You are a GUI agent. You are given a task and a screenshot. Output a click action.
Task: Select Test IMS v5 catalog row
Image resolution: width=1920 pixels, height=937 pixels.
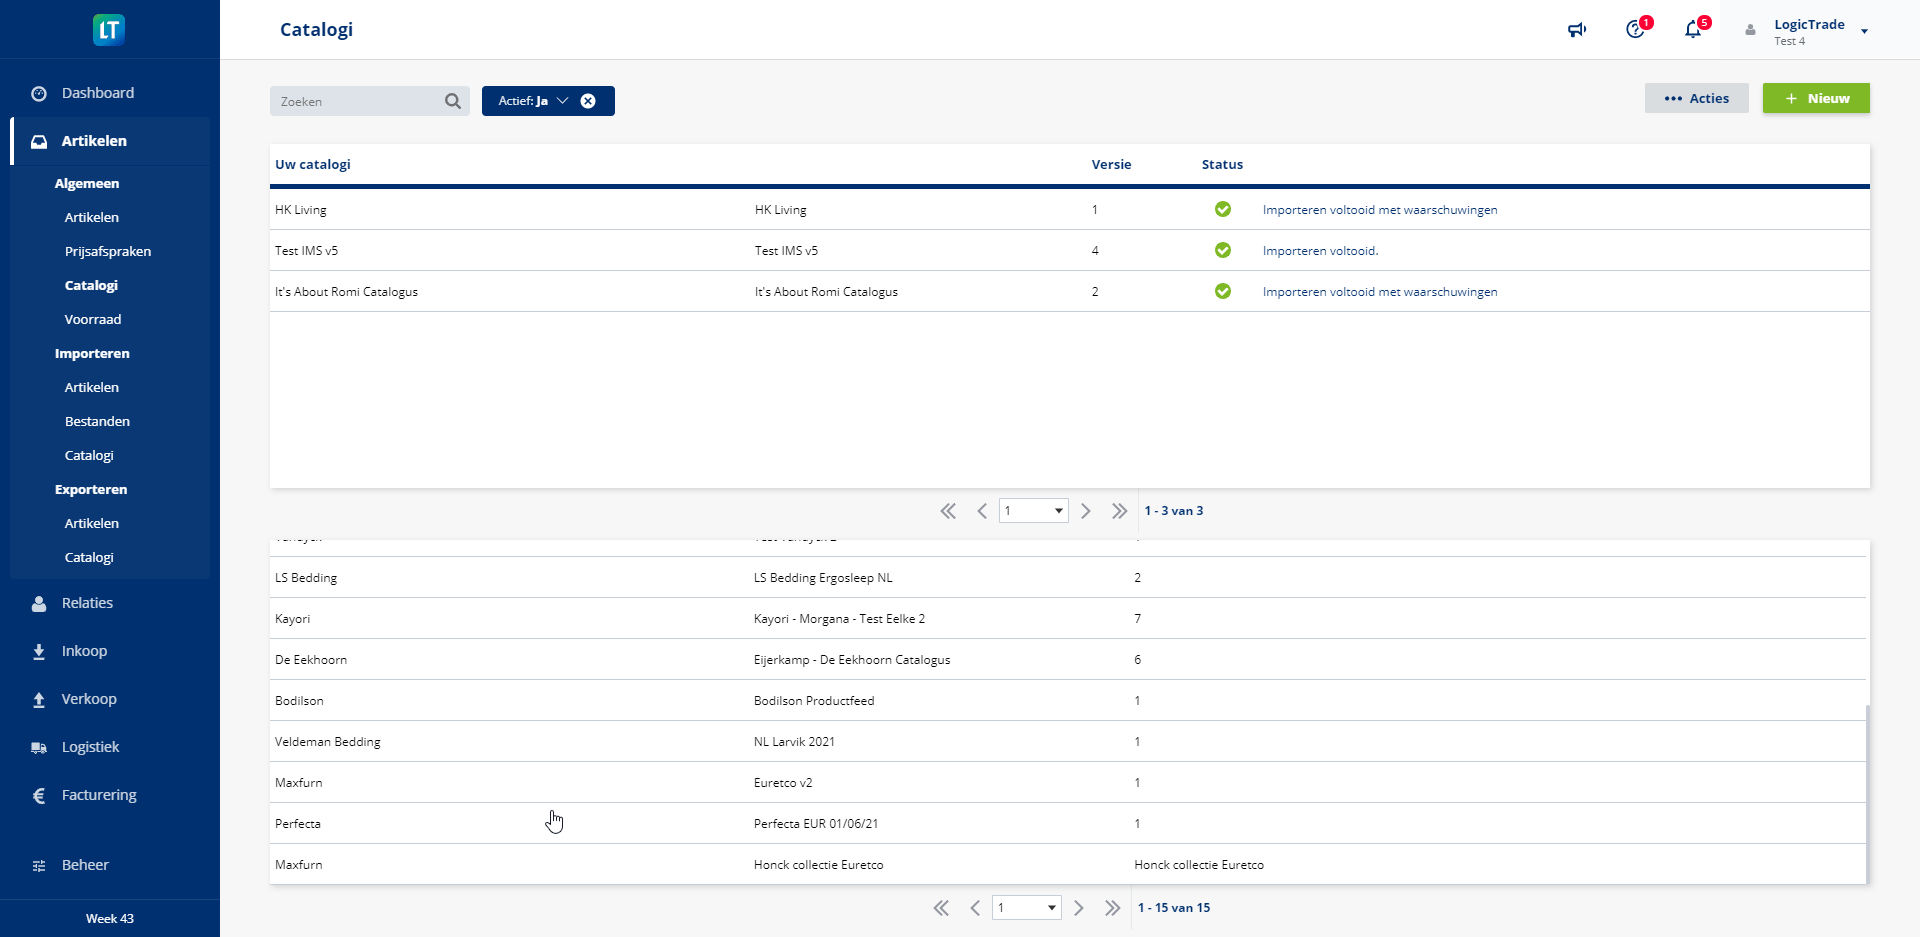tap(1070, 250)
